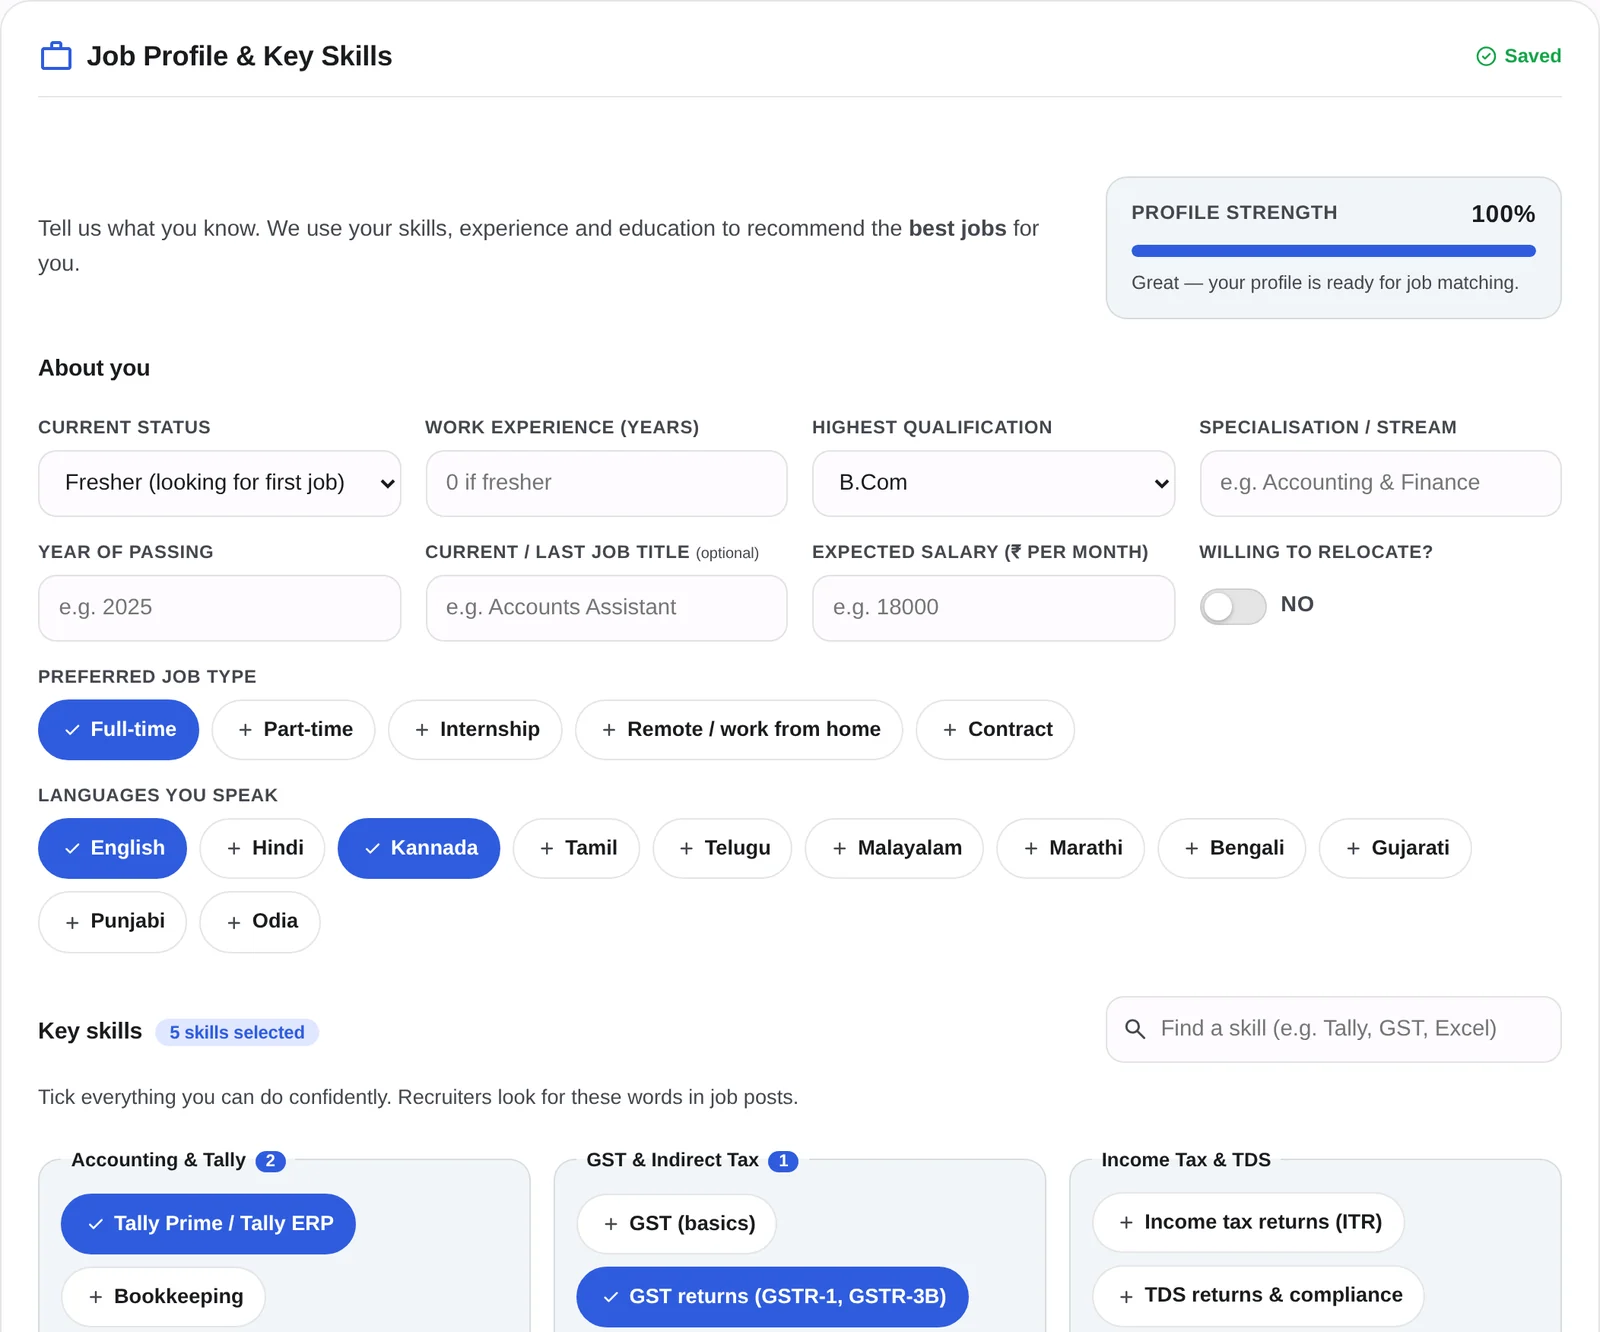Viewport: 1600px width, 1332px height.
Task: Select the Part-time job type chip
Action: (x=293, y=730)
